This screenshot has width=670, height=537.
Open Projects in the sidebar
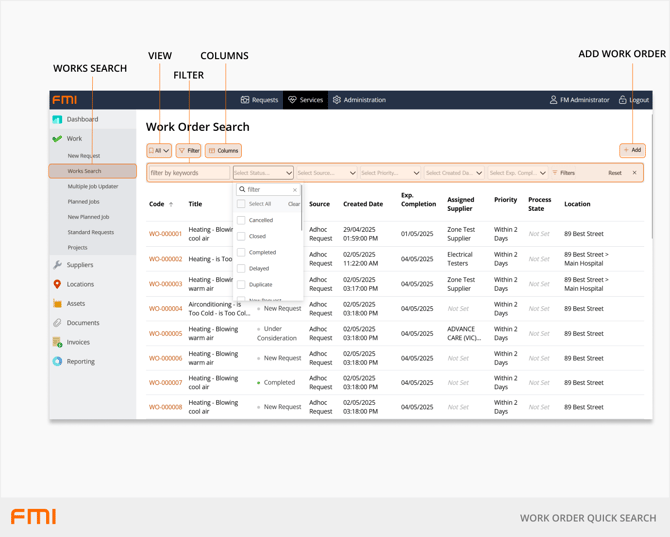pos(77,247)
